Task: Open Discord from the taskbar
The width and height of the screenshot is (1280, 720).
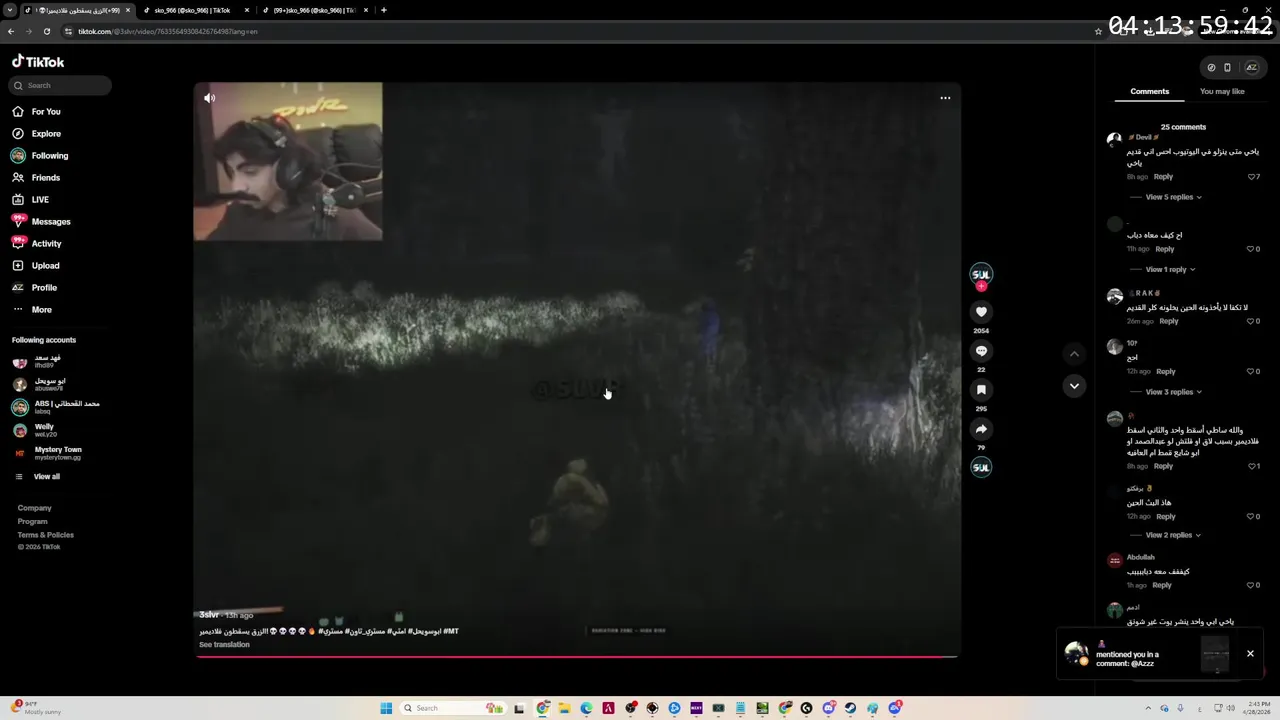Action: click(x=828, y=708)
